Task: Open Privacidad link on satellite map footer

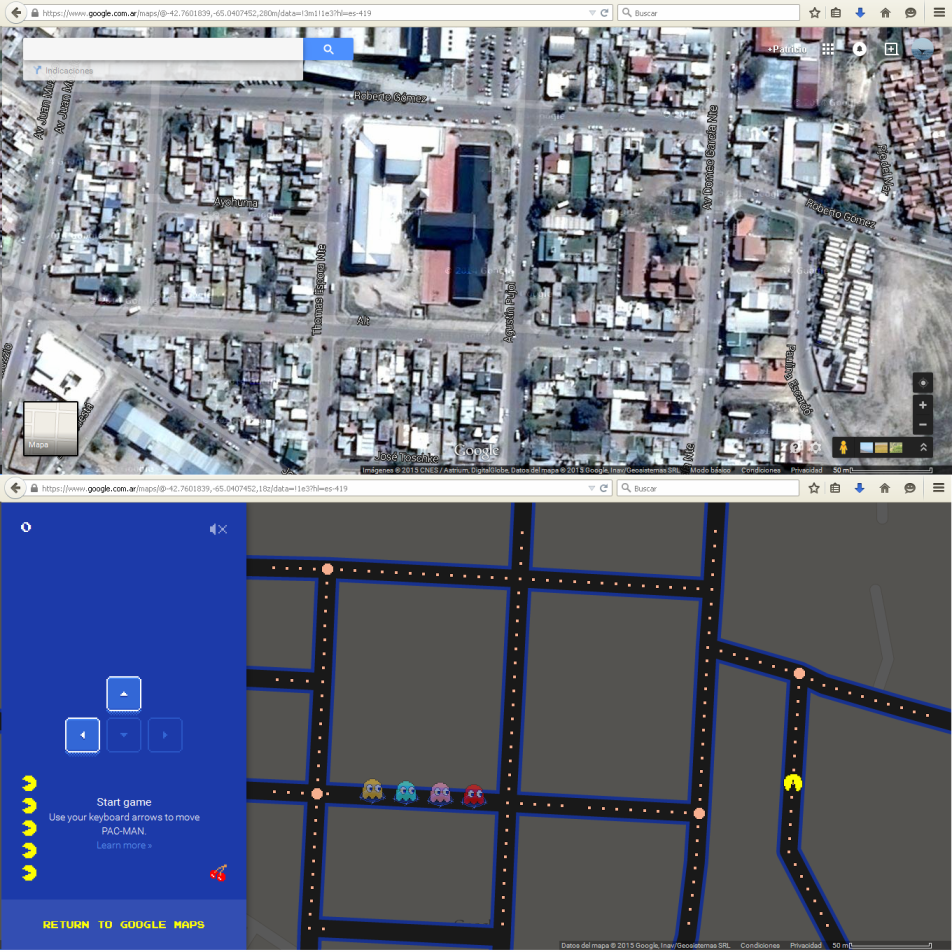Action: [806, 470]
